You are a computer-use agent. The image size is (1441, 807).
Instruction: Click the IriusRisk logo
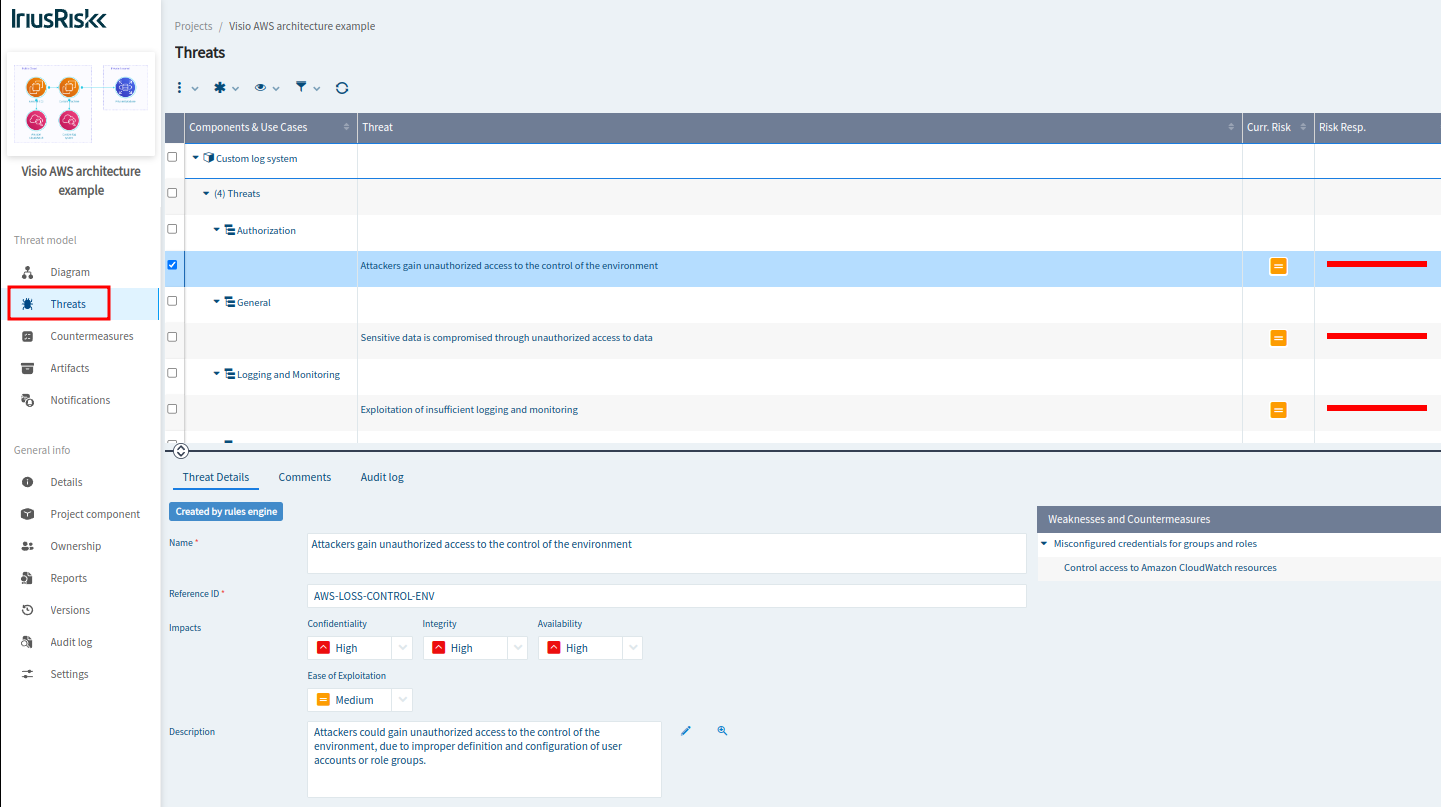coord(59,19)
